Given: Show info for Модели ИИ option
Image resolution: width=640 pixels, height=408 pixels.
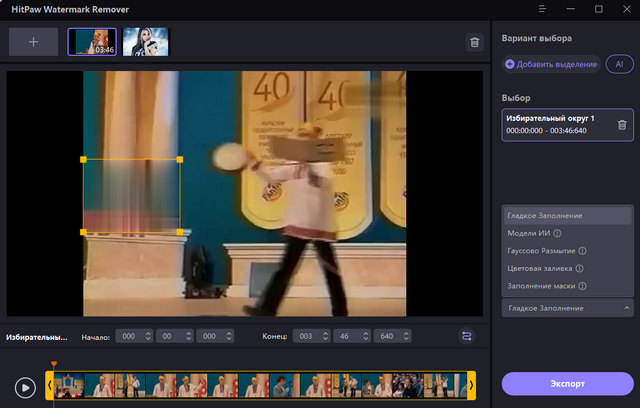Looking at the screenshot, I should click(557, 233).
